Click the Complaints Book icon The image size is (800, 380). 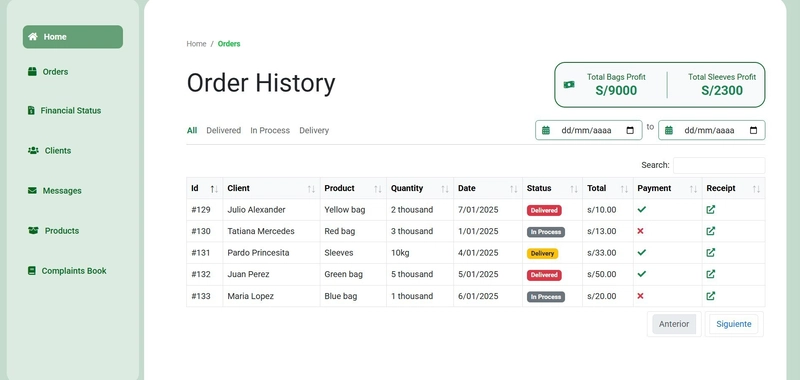32,271
